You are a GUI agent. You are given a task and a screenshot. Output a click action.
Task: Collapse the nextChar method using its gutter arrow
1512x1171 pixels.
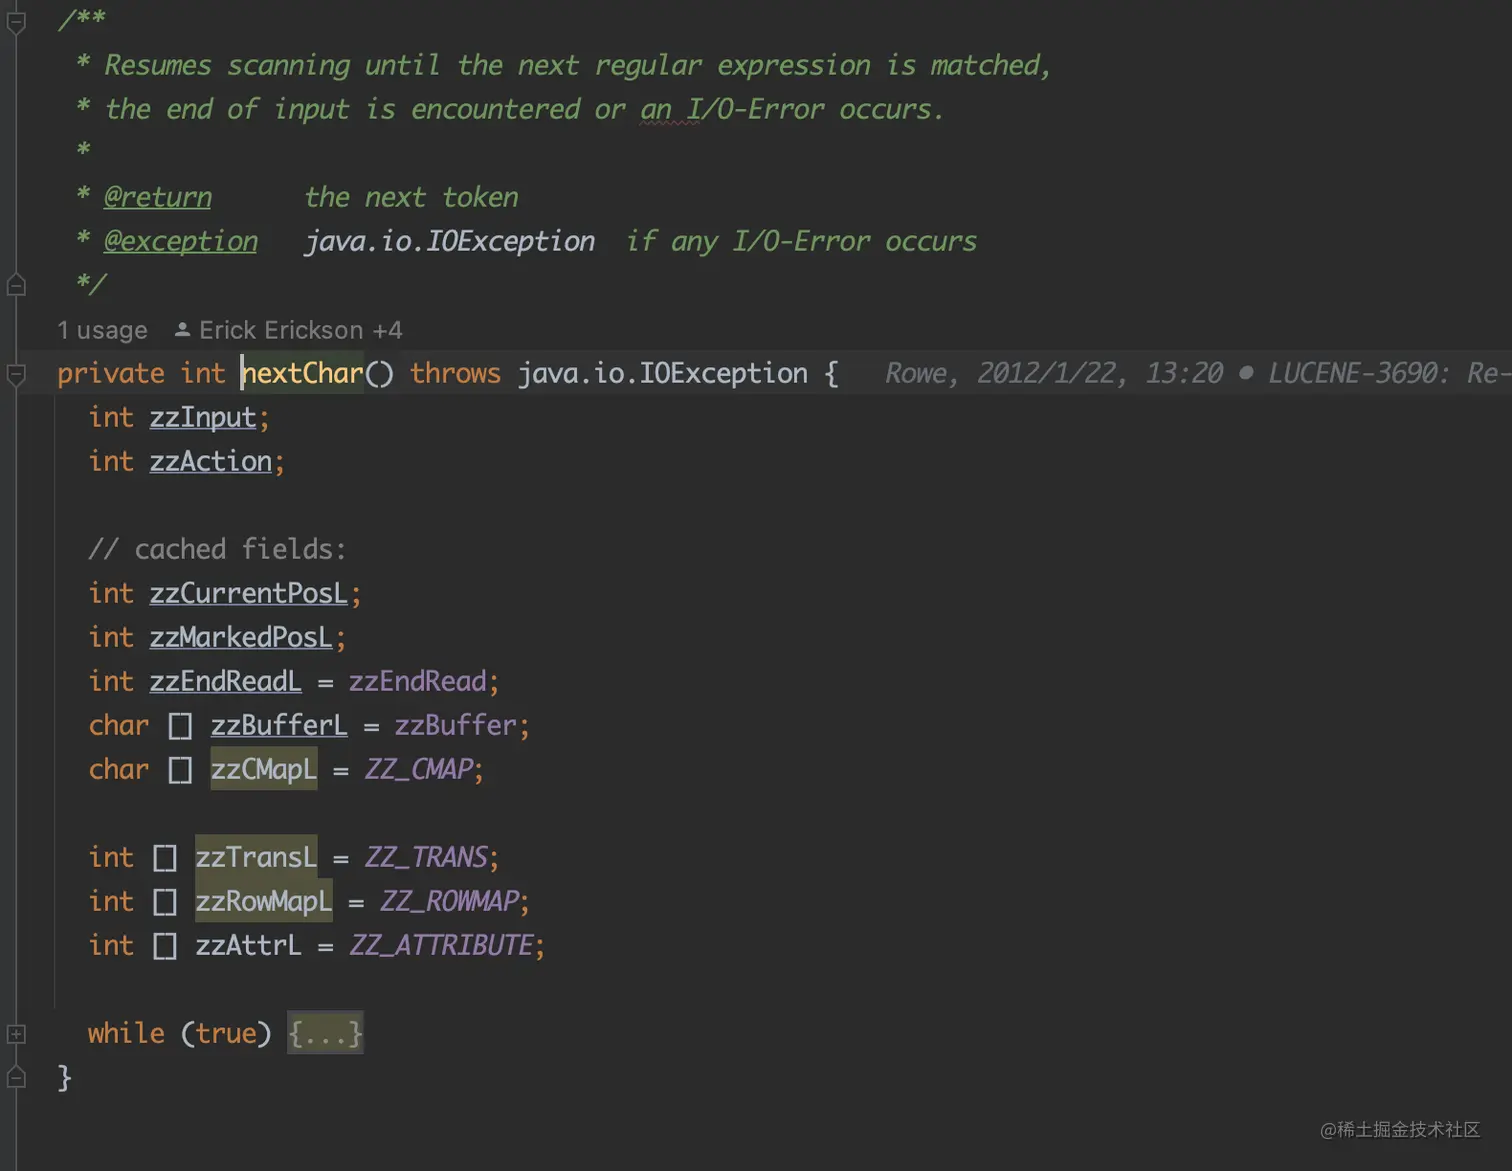[16, 375]
